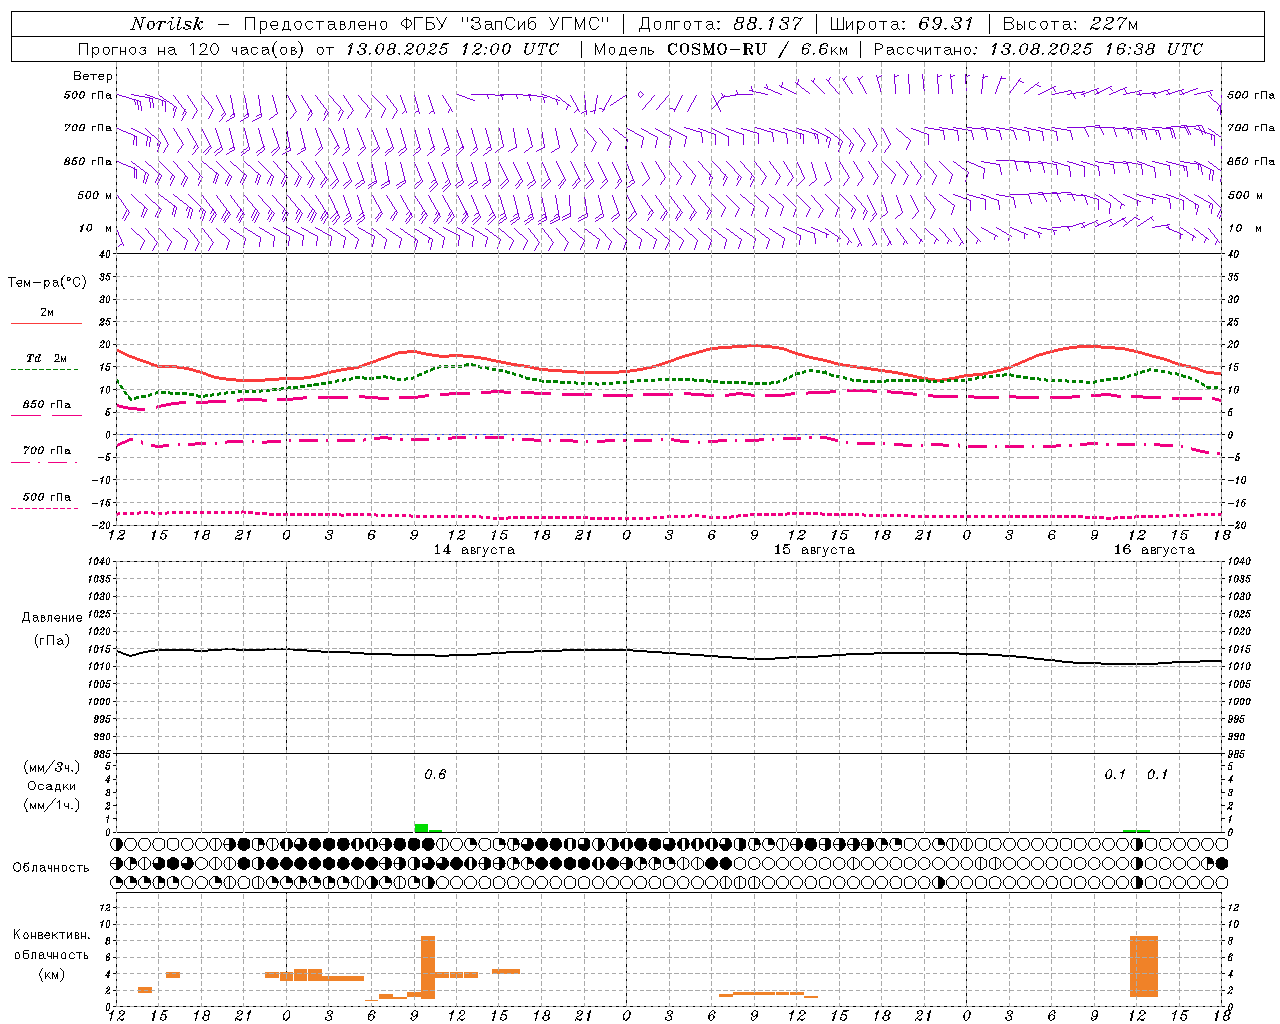Click the red solid line sample under '2м'
Screen dimensions: 1280x1024
click(x=46, y=323)
